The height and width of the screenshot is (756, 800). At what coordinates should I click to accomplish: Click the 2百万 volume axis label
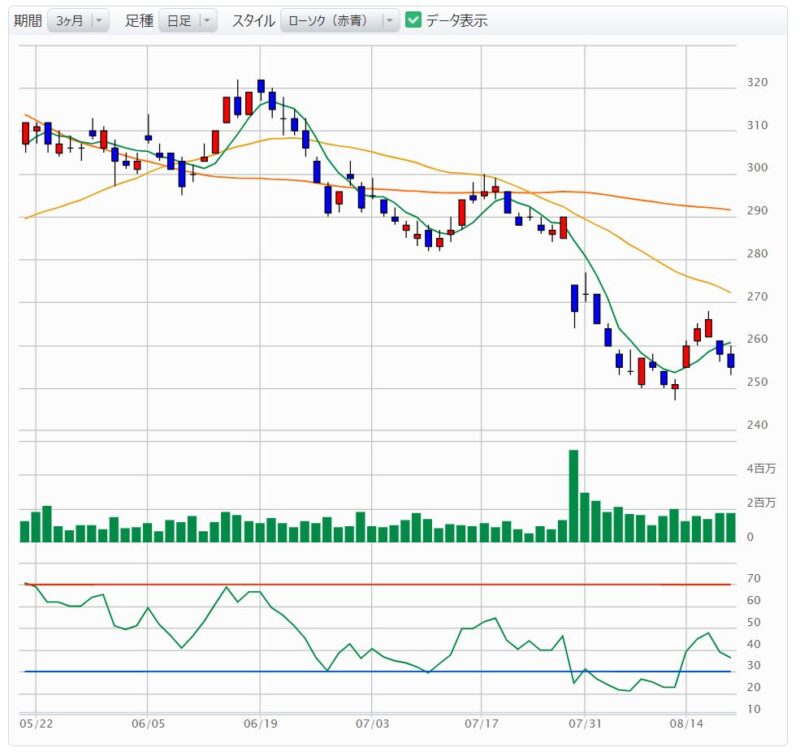coord(761,502)
